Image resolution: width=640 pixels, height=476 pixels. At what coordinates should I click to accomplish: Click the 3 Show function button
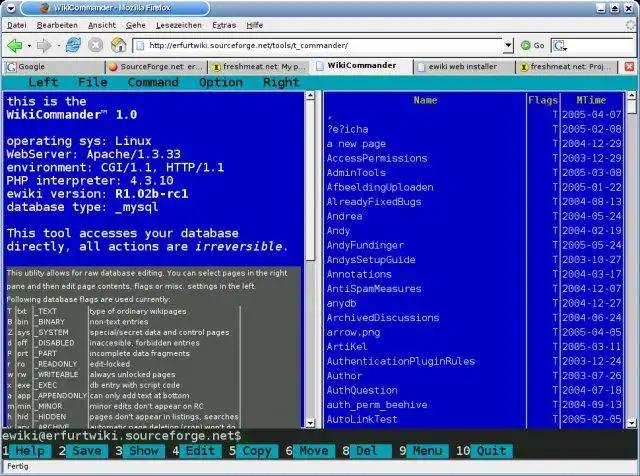tap(144, 451)
